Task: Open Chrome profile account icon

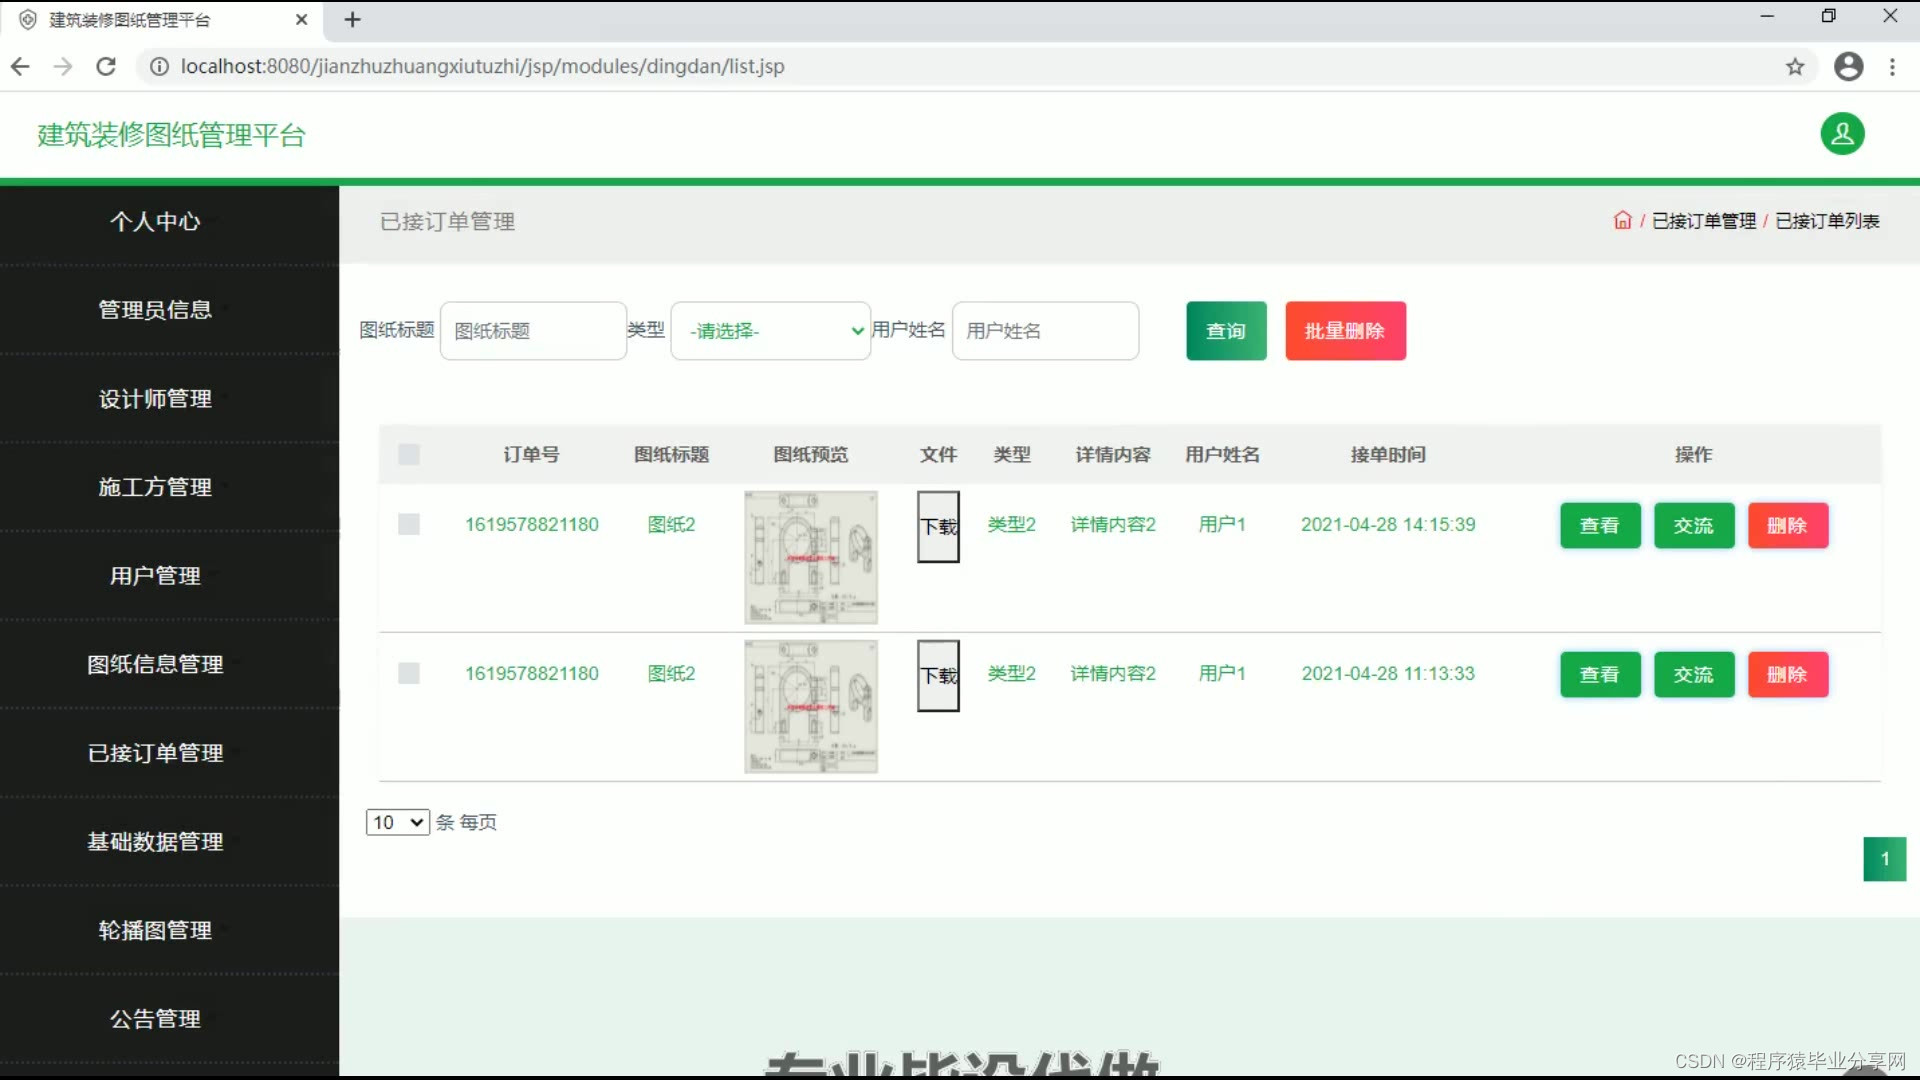Action: [x=1848, y=67]
